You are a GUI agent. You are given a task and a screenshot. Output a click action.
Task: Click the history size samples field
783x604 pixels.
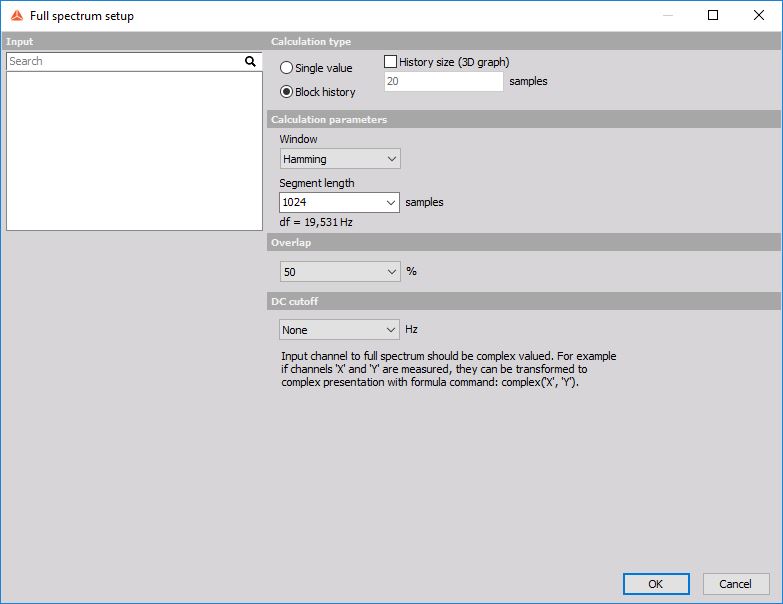coord(443,81)
